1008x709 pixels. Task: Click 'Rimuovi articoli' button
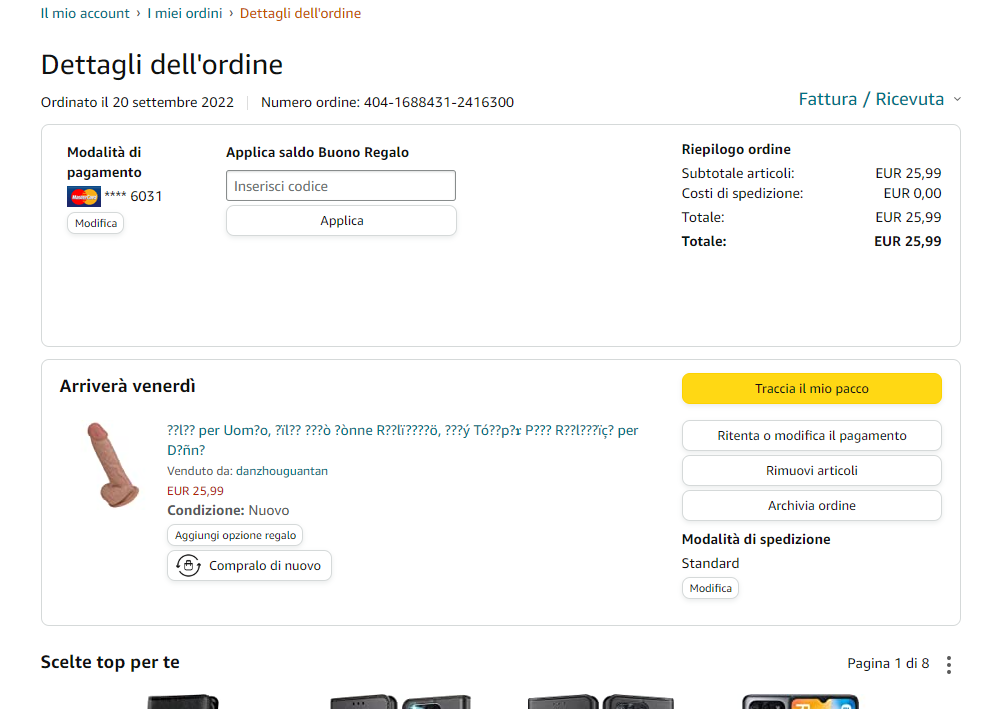click(x=812, y=471)
